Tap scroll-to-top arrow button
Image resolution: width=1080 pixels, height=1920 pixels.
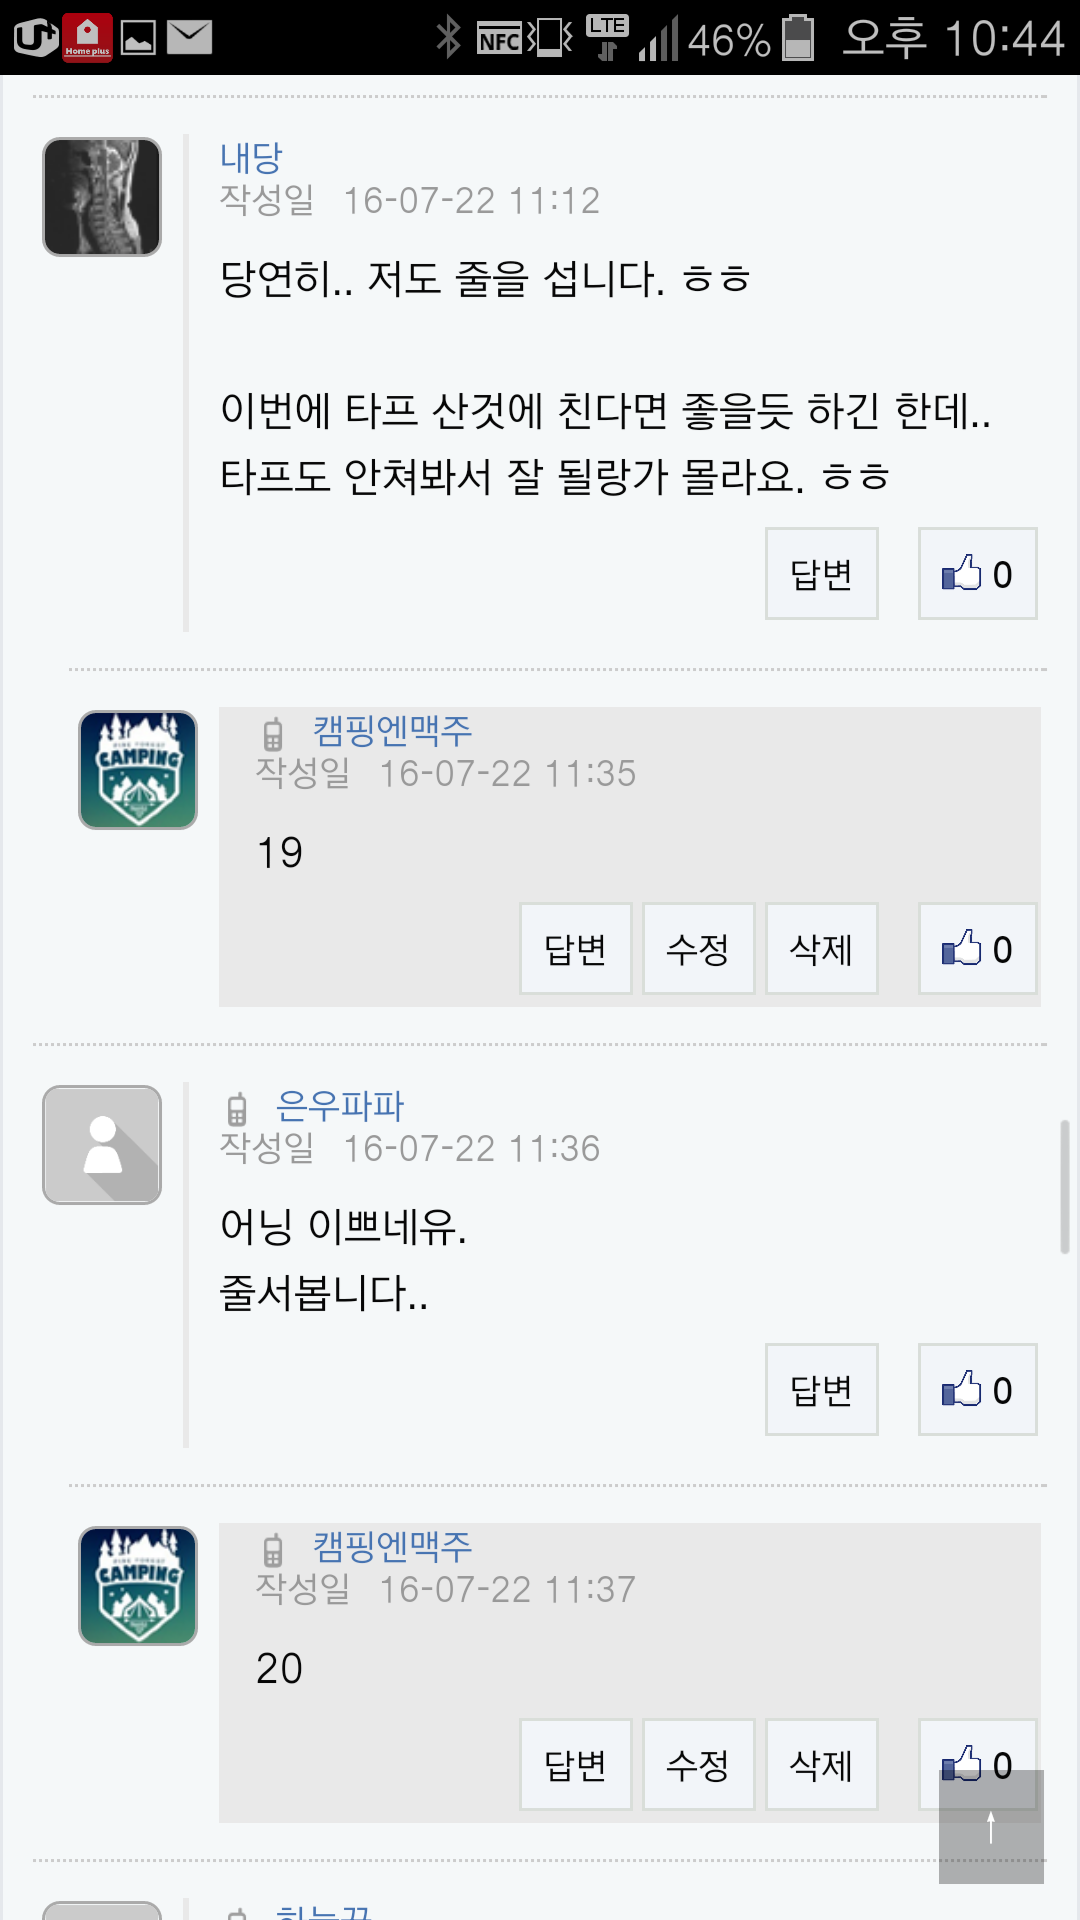click(991, 1827)
